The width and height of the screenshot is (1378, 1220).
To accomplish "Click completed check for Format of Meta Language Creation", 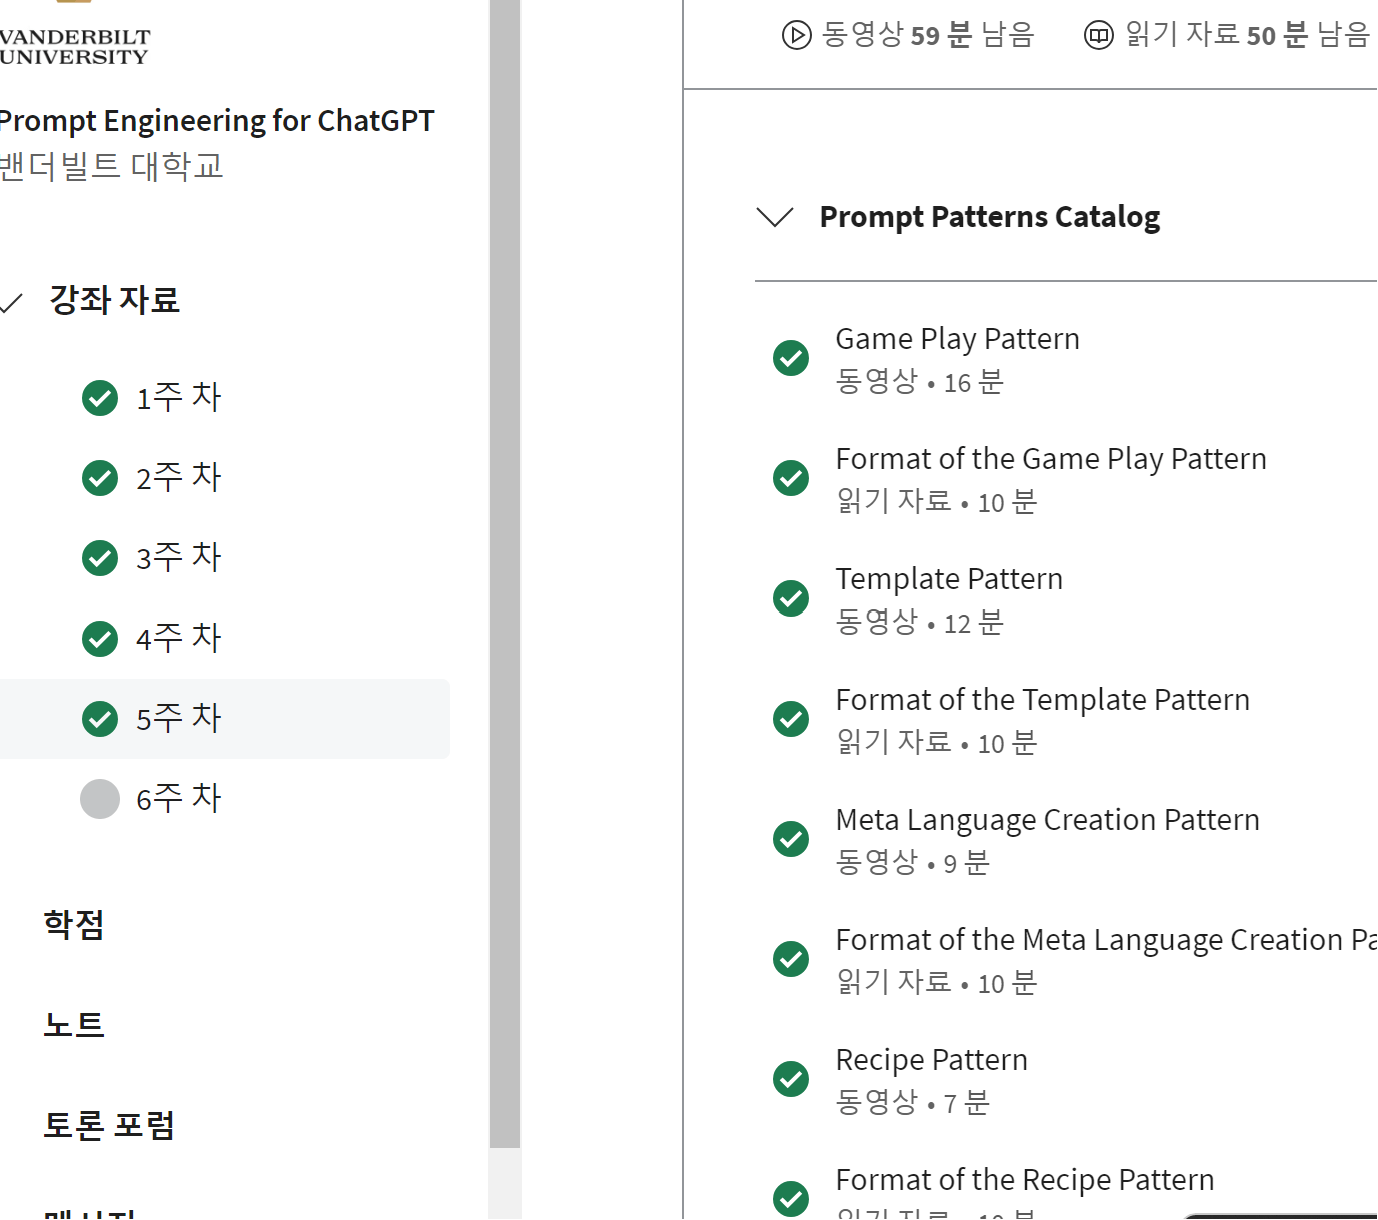I will tap(791, 959).
